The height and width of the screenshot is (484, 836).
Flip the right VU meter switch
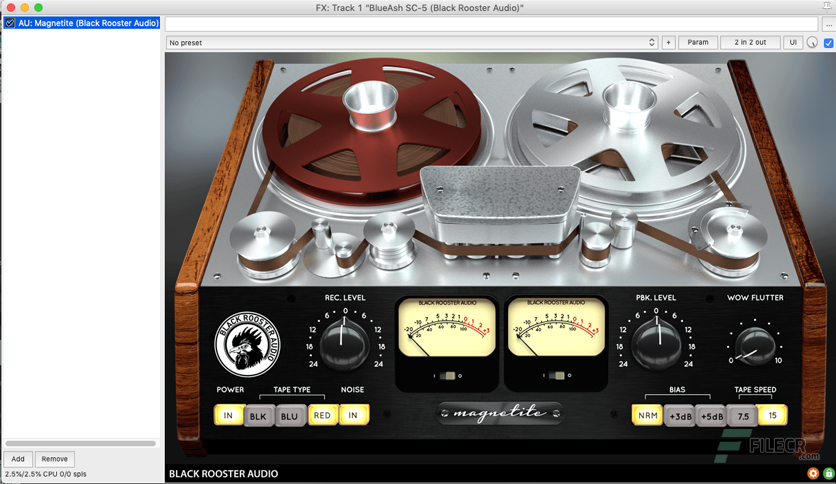click(556, 376)
